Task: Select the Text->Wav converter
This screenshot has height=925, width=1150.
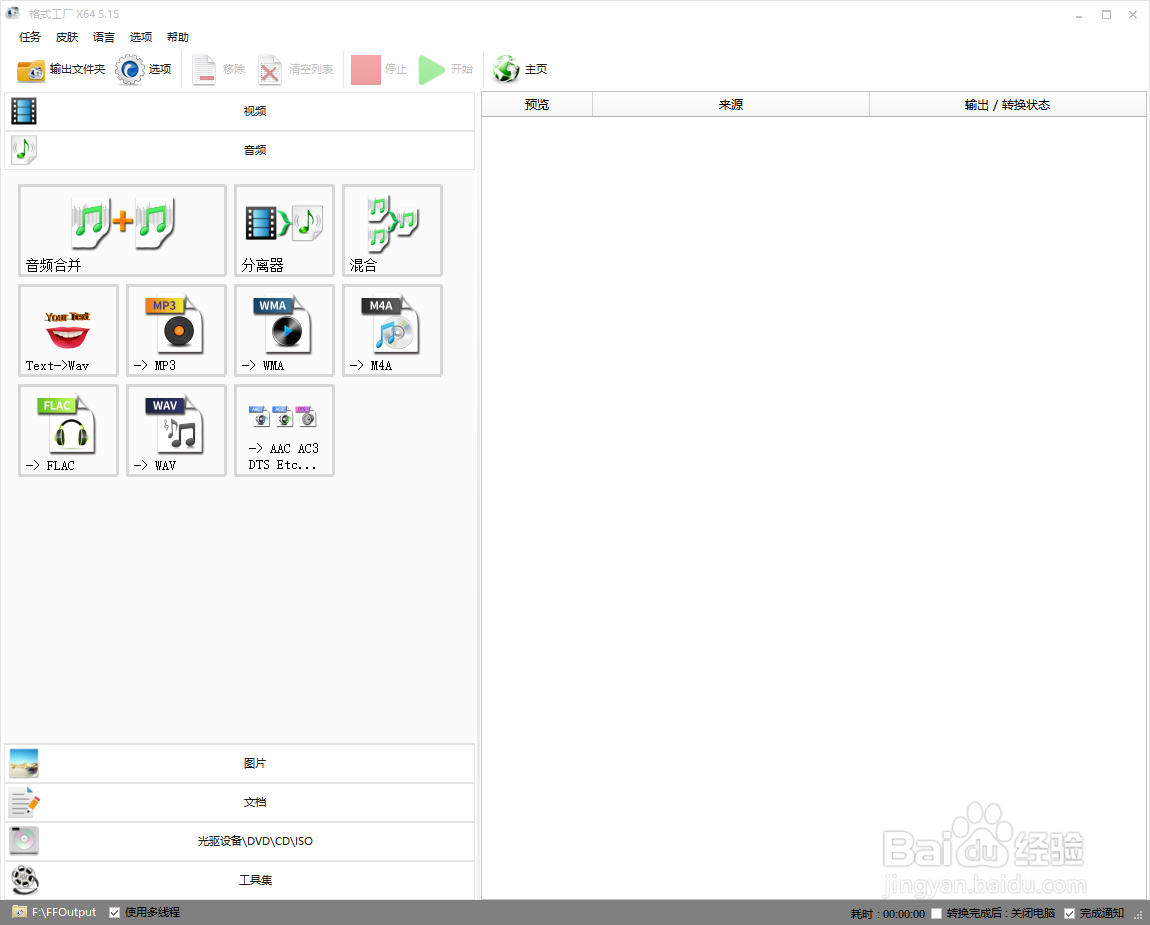Action: pyautogui.click(x=68, y=330)
